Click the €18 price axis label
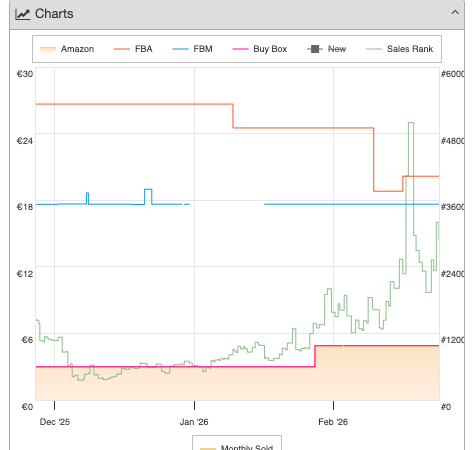 click(x=25, y=207)
